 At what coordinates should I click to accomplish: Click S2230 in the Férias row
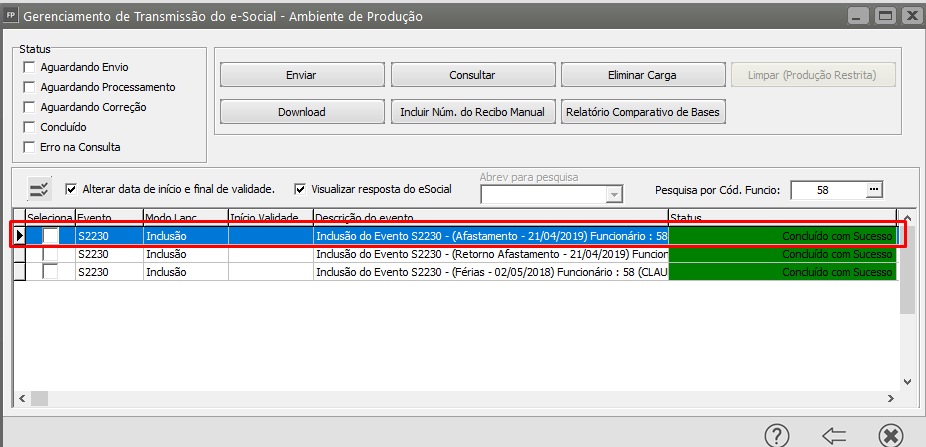coord(109,272)
